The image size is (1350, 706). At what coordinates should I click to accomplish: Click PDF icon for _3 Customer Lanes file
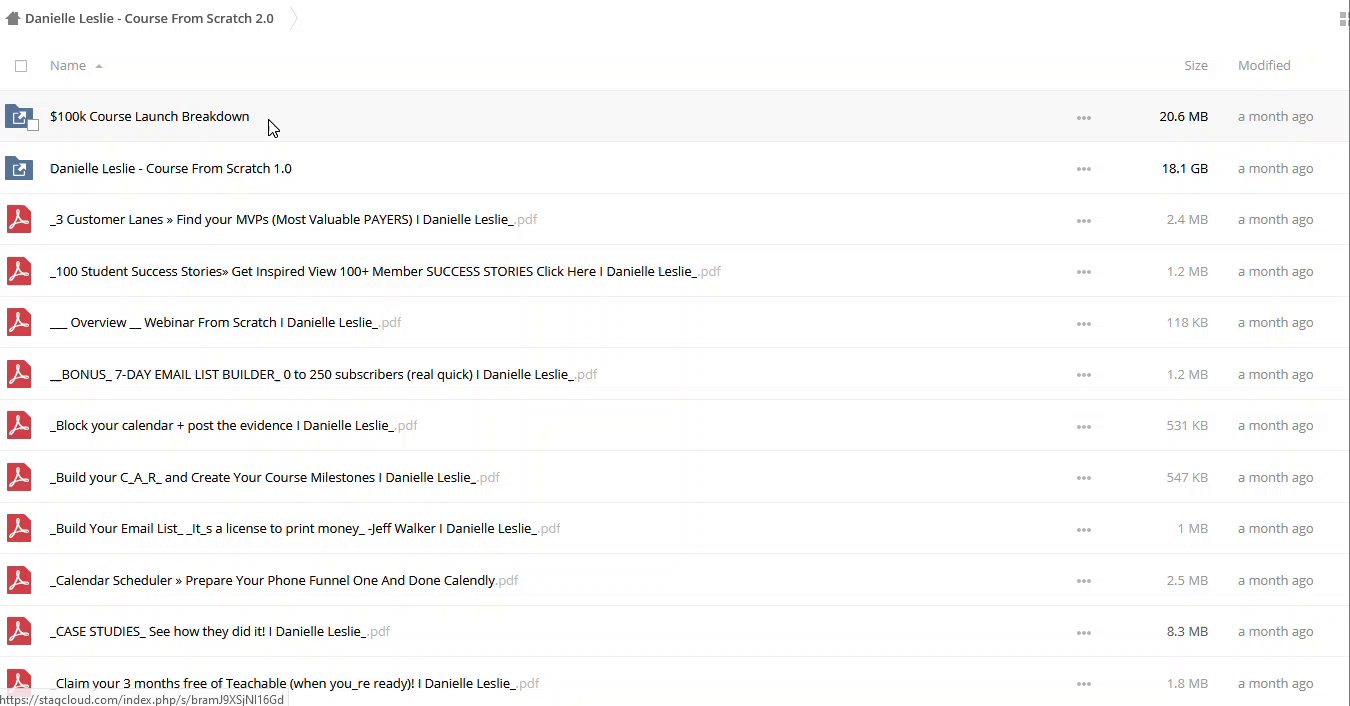coord(19,220)
